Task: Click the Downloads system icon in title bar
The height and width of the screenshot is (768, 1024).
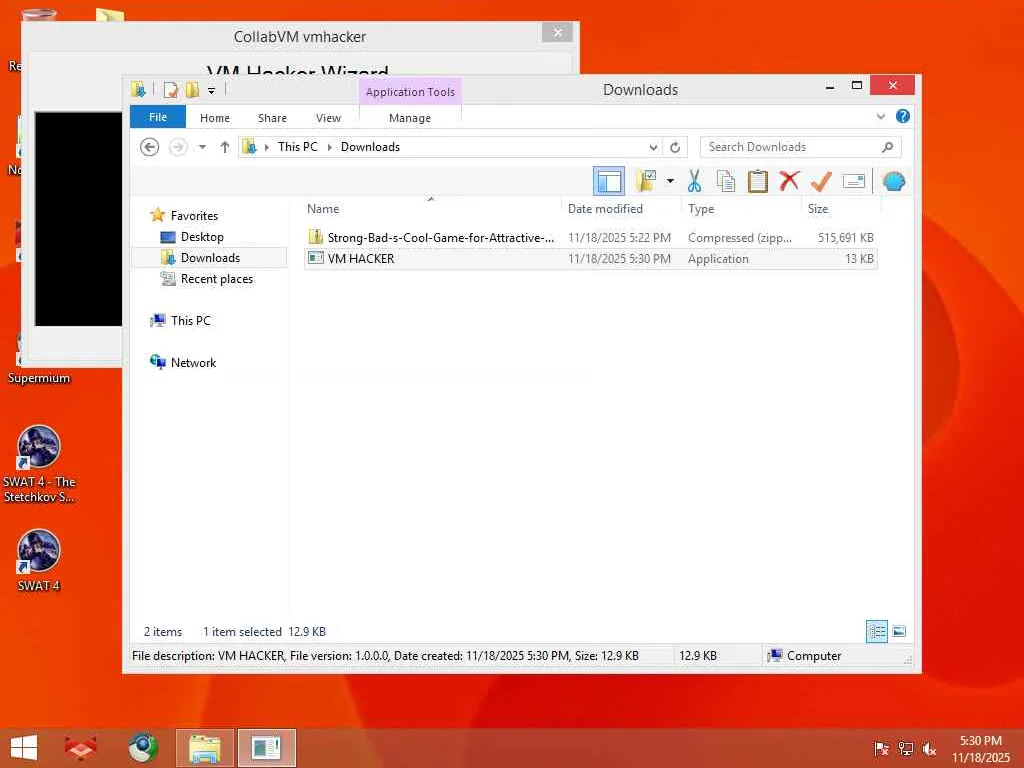Action: [138, 89]
